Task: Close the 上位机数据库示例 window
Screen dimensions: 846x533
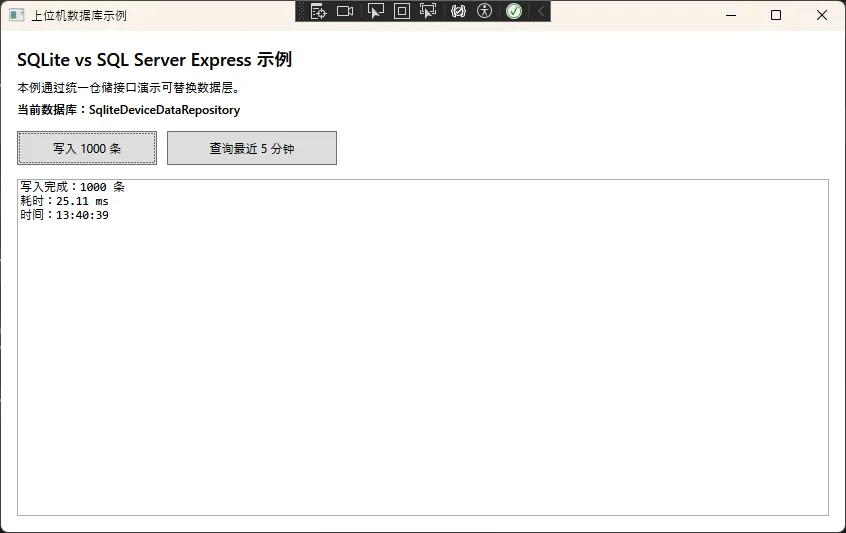Action: pos(822,15)
